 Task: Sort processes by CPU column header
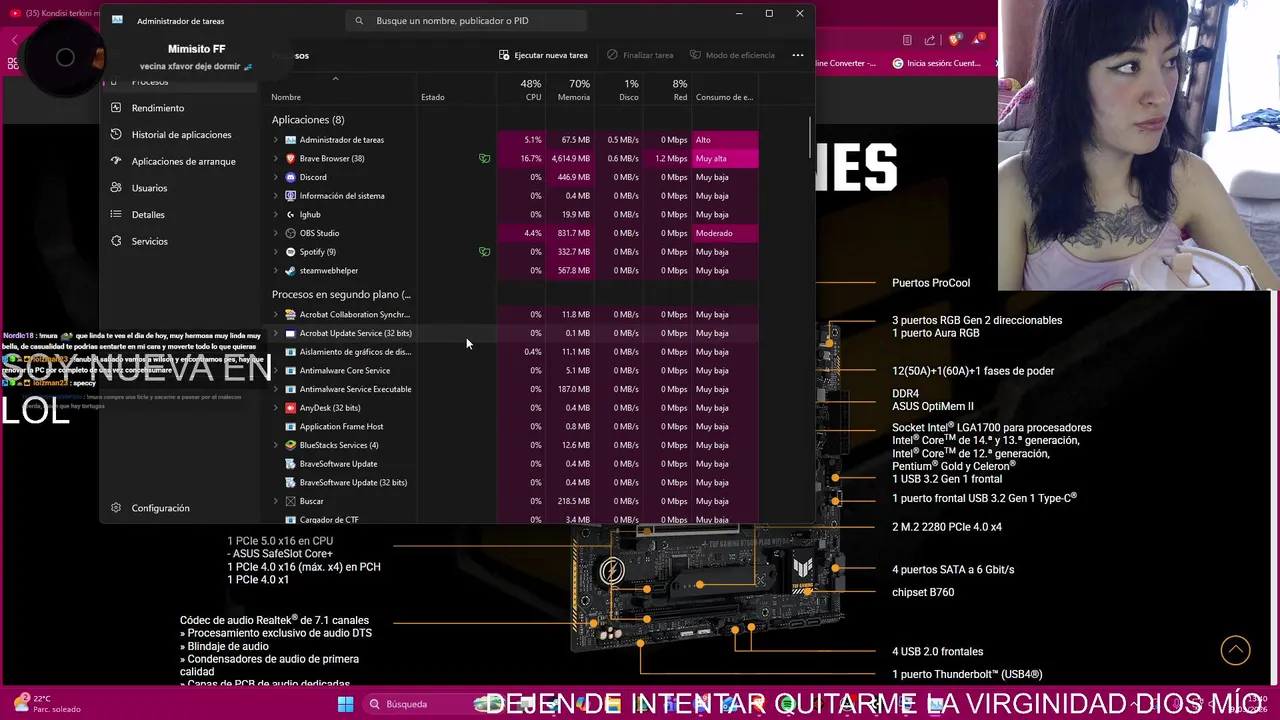(521, 90)
